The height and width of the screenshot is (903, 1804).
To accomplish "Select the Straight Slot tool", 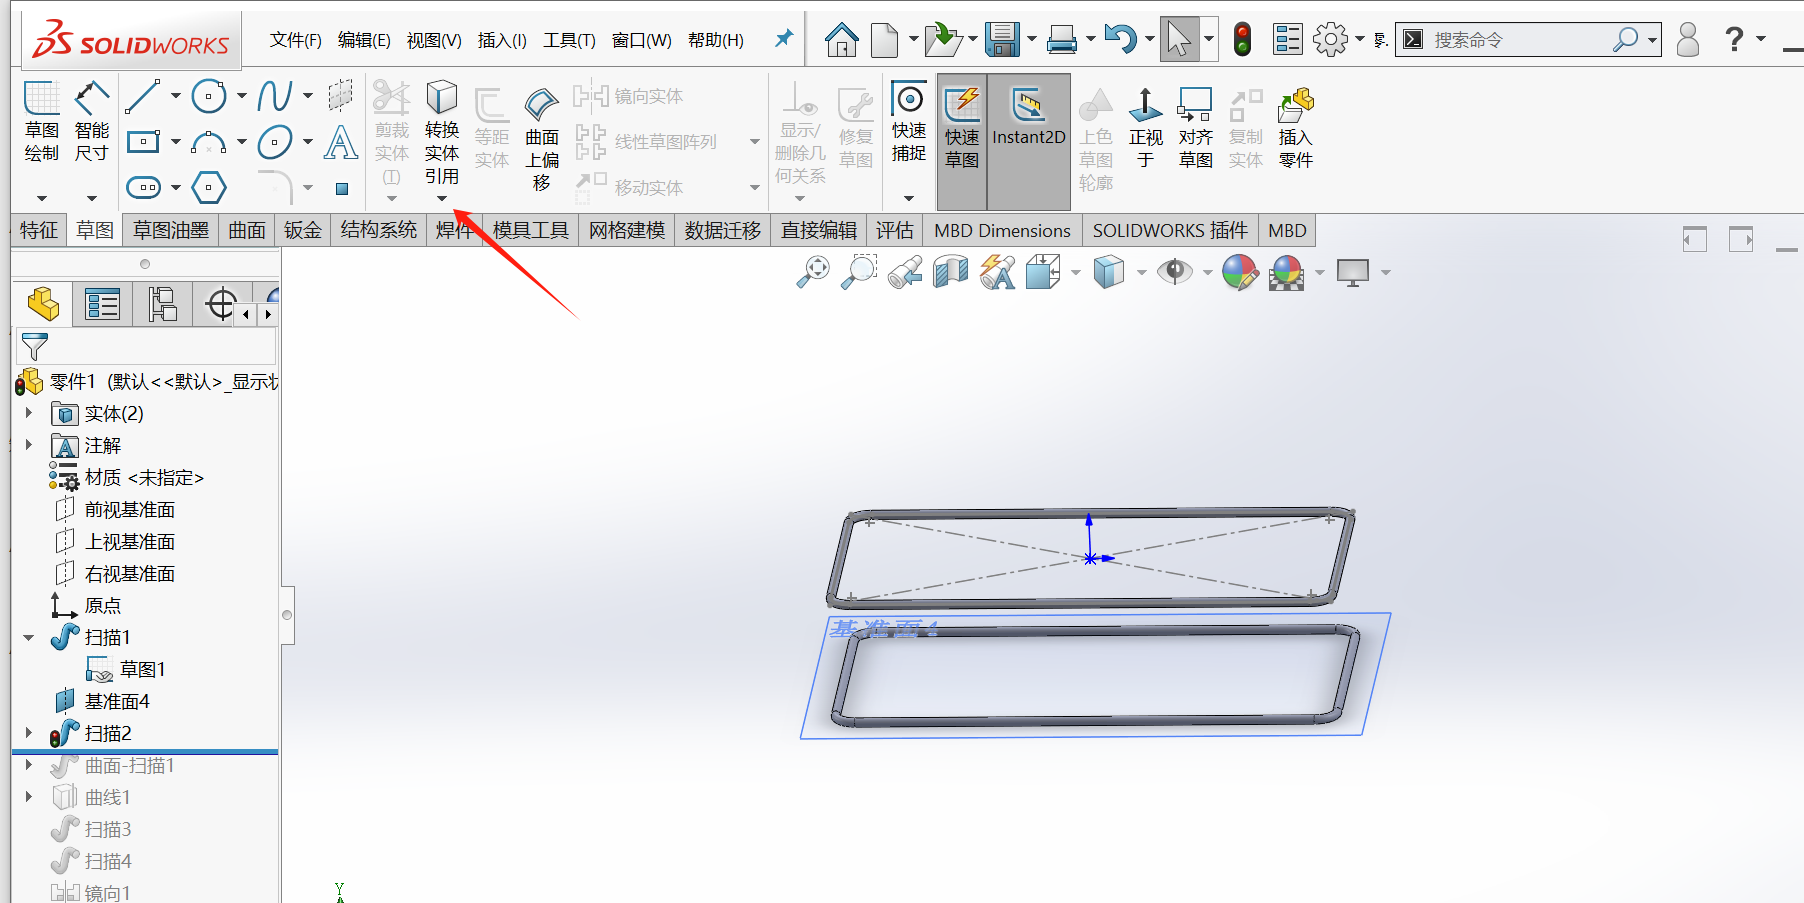I will tap(143, 187).
